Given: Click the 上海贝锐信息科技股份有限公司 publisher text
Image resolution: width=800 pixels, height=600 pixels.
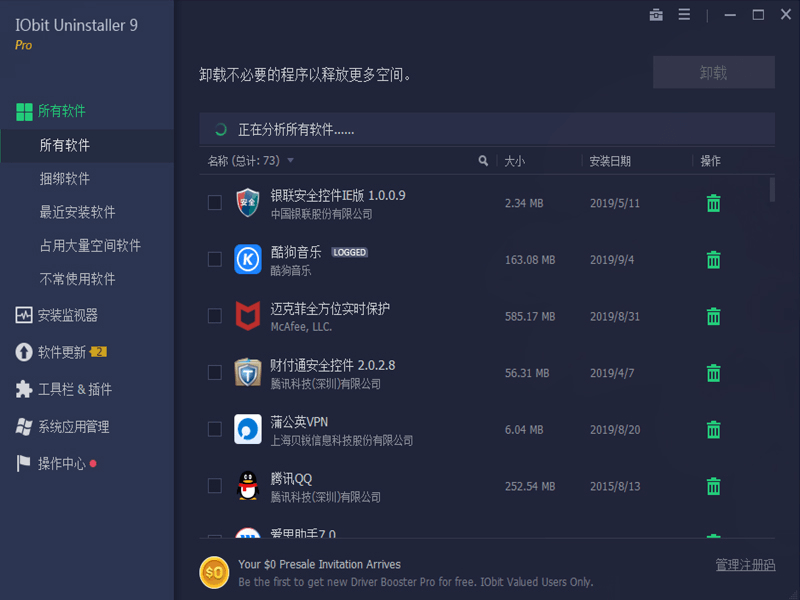Looking at the screenshot, I should click(342, 441).
